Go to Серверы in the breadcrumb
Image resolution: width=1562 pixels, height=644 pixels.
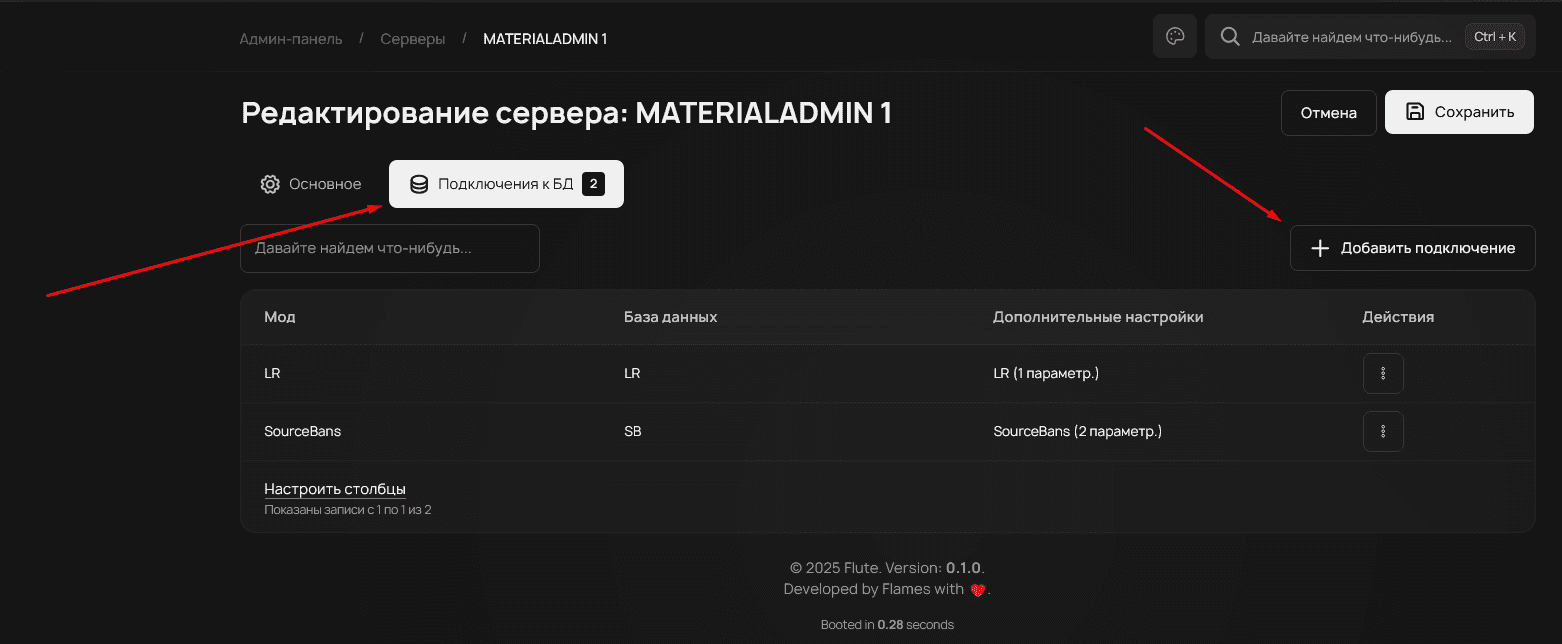[413, 39]
